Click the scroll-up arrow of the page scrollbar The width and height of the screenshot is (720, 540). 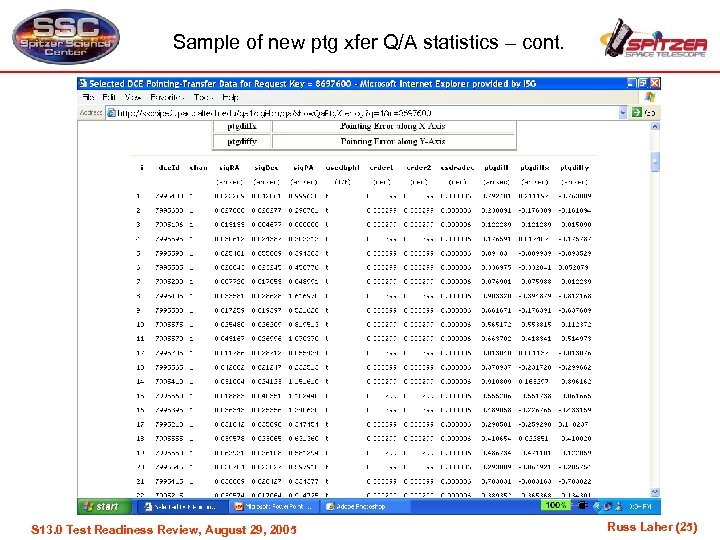[x=655, y=126]
